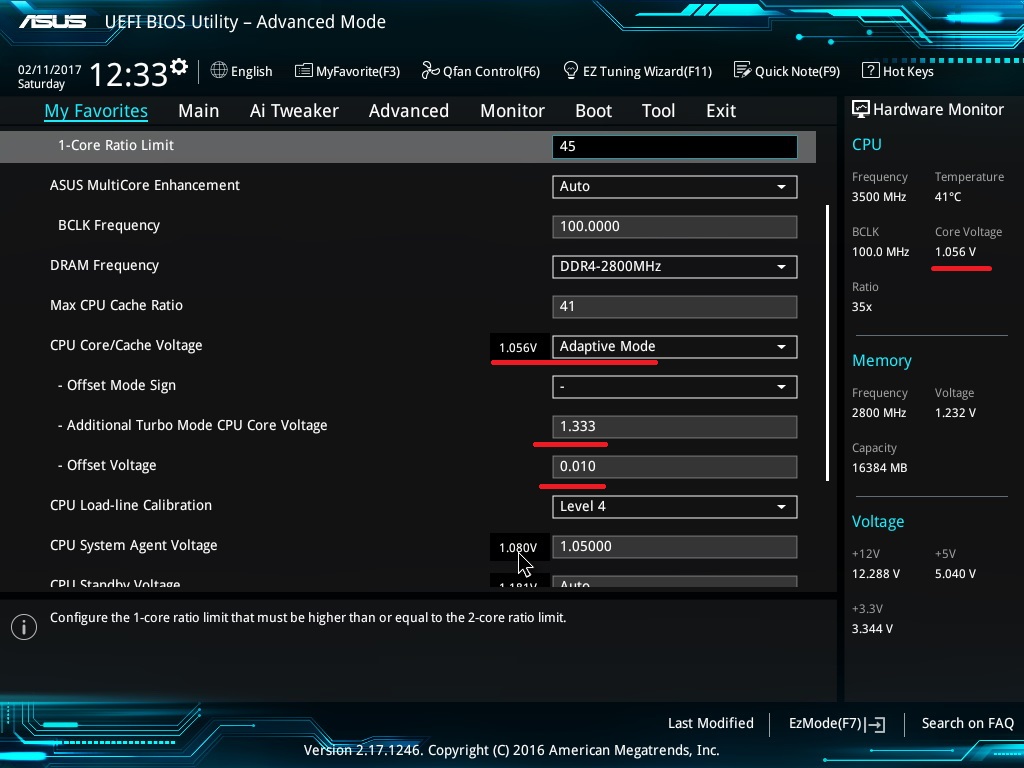This screenshot has width=1024, height=768.
Task: Click the 1-Core Ratio Limit field
Action: click(x=675, y=146)
